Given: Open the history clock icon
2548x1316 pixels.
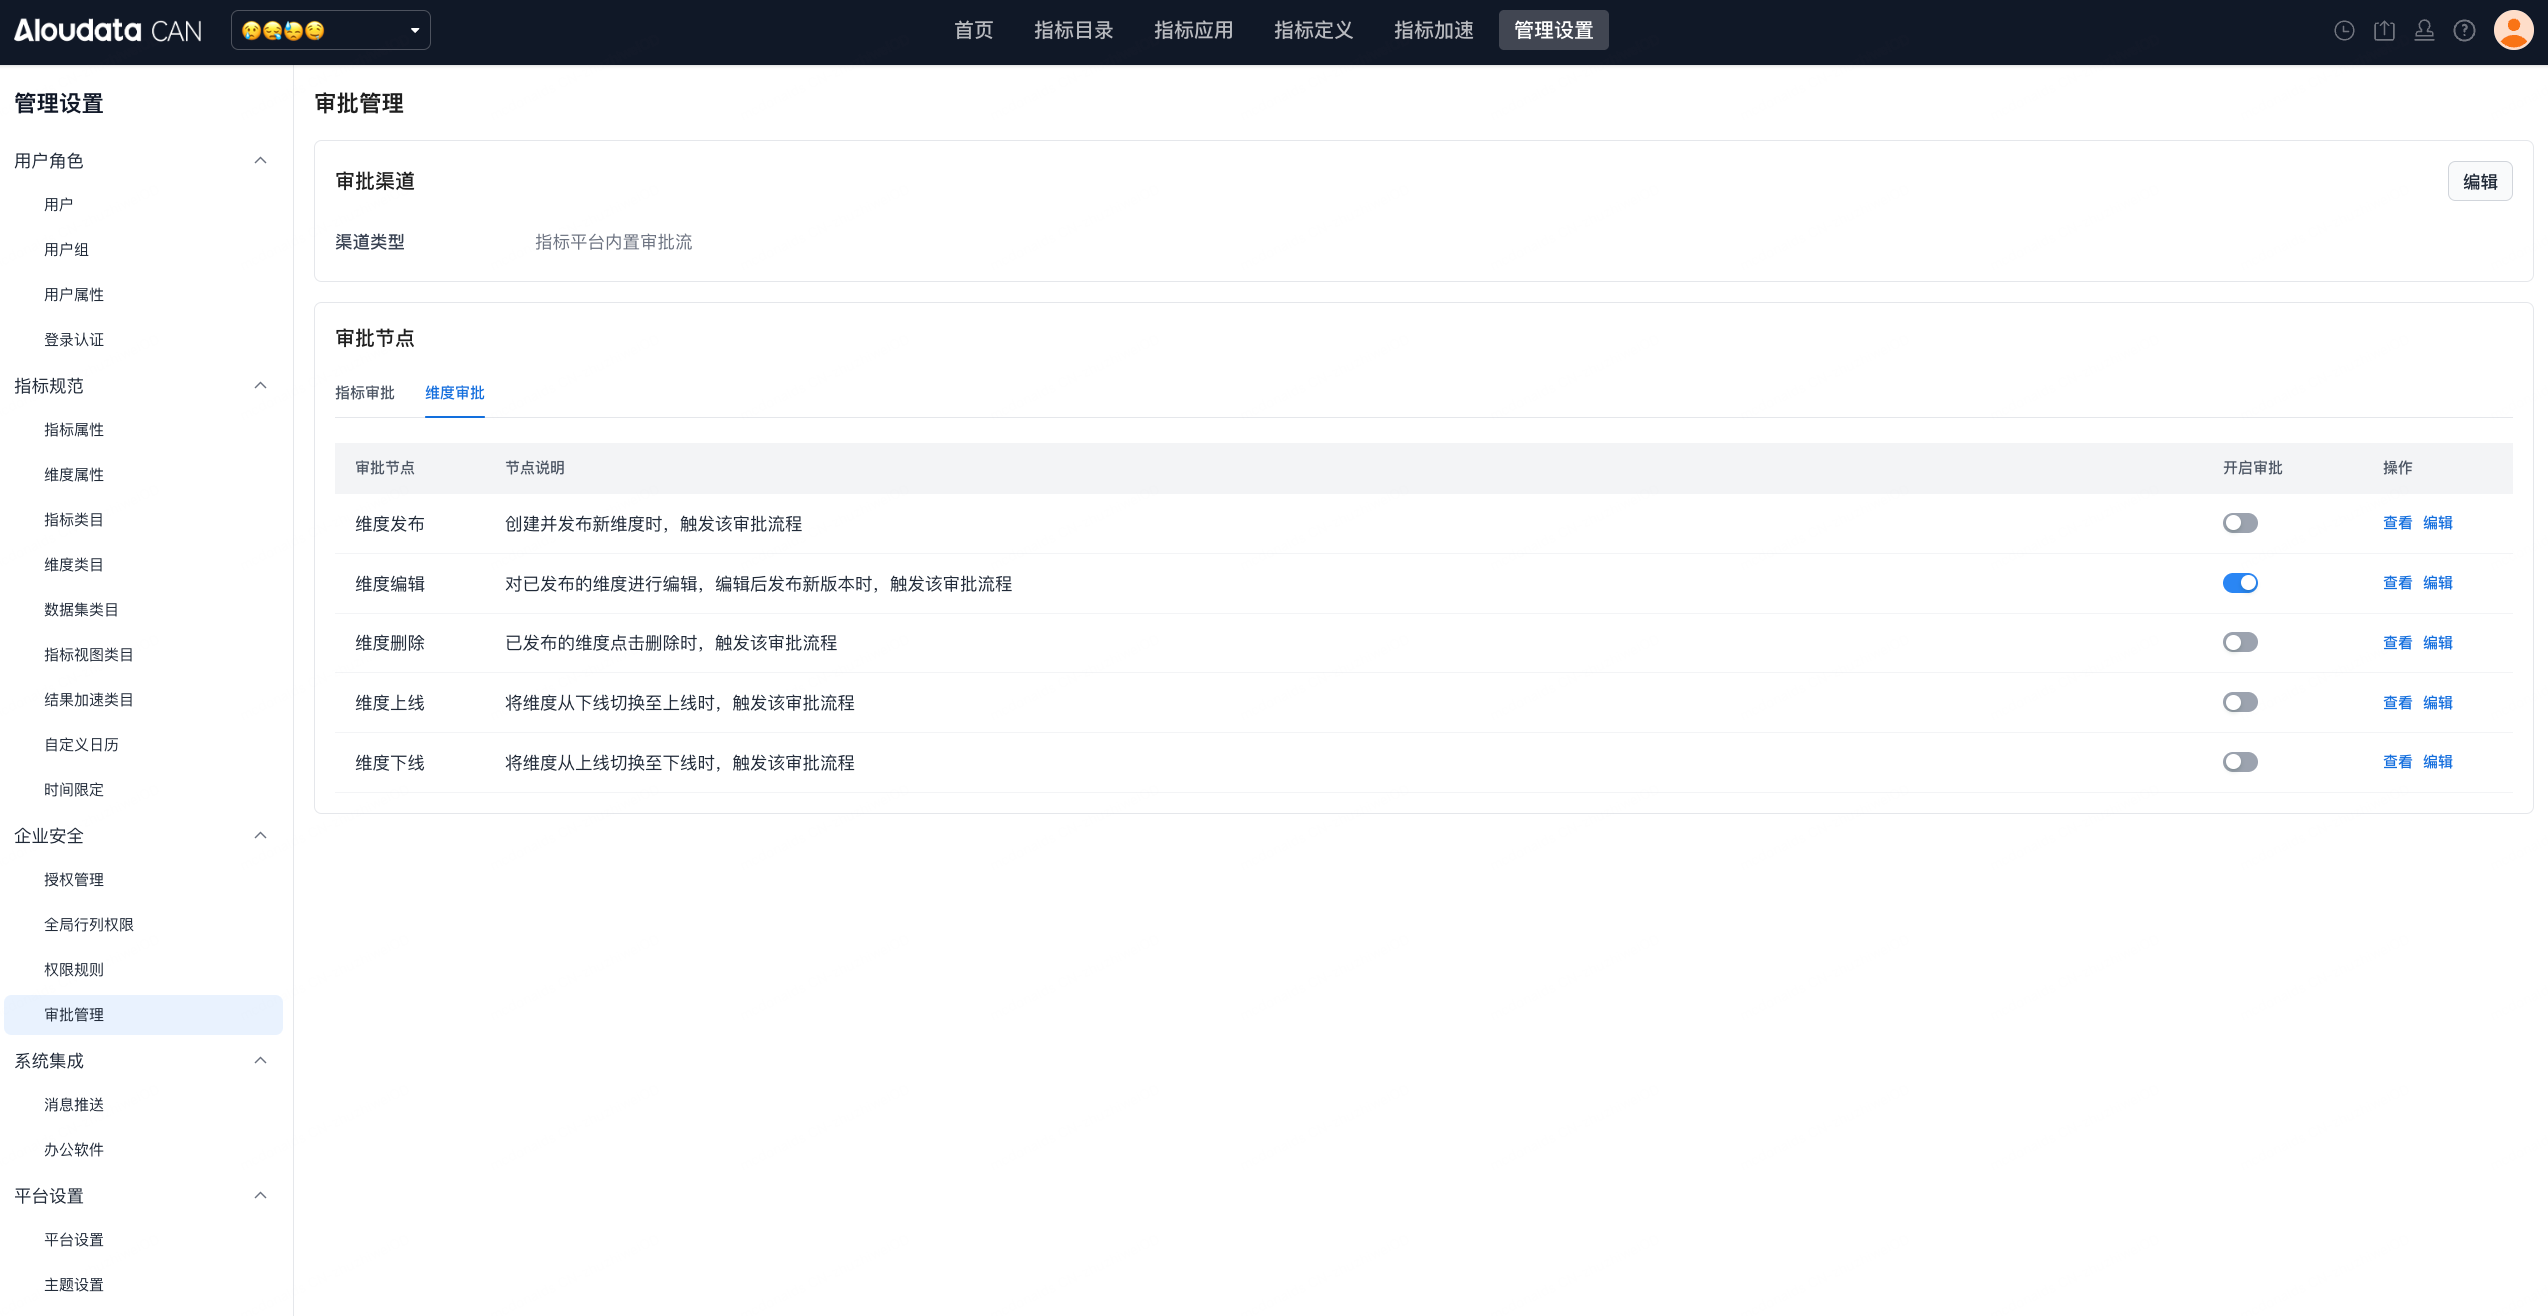Looking at the screenshot, I should pos(2344,31).
